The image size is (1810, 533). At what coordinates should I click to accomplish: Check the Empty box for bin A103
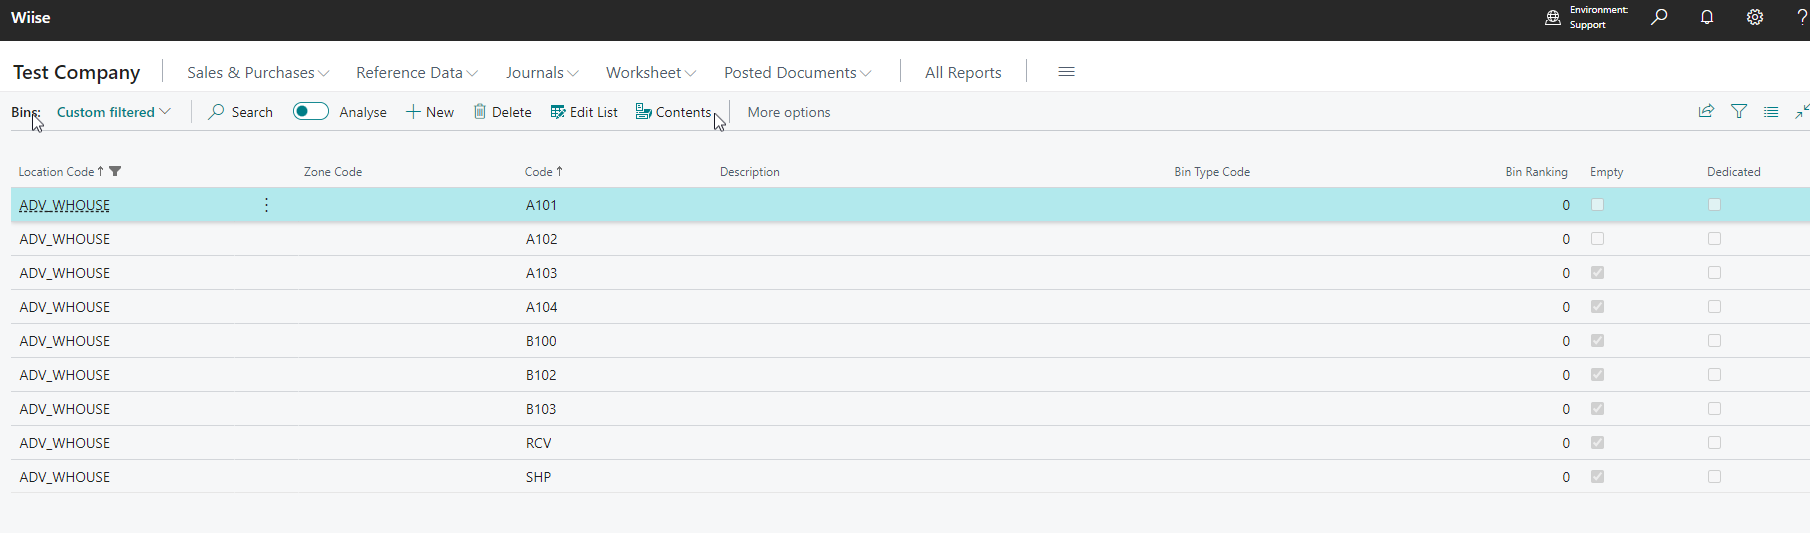coord(1597,273)
